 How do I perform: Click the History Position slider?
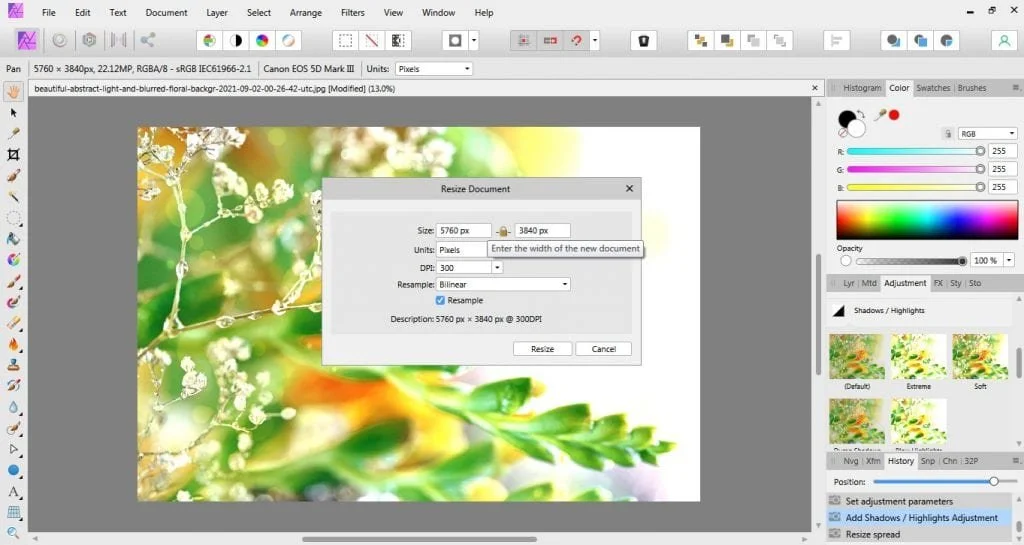(944, 482)
